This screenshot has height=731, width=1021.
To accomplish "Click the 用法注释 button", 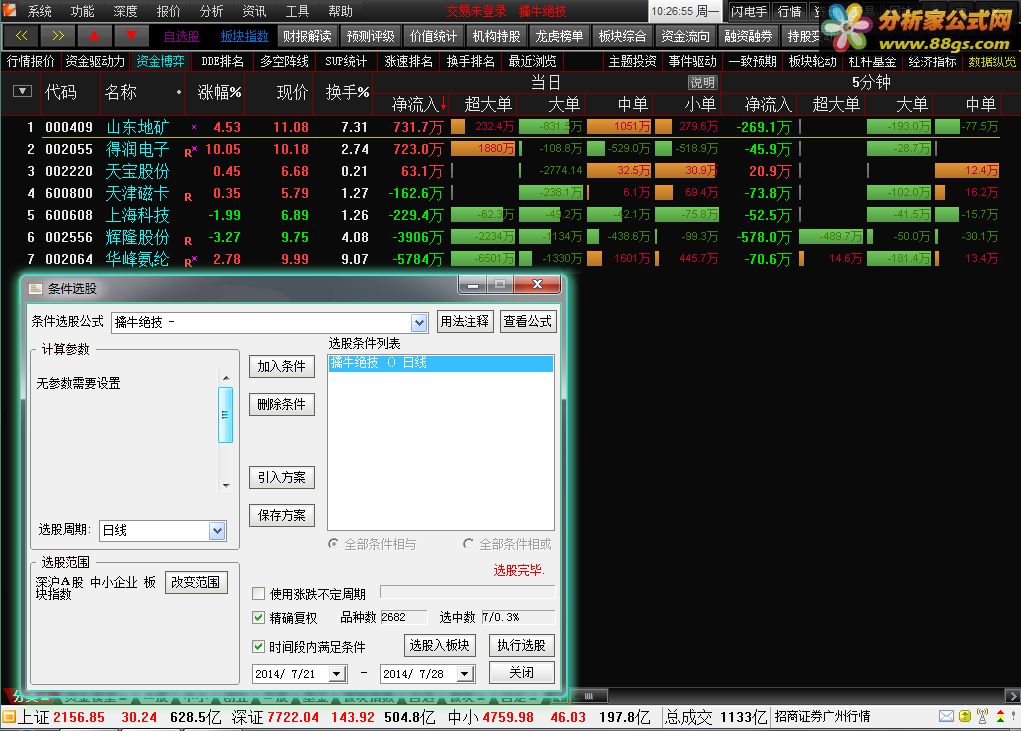I will [x=465, y=322].
